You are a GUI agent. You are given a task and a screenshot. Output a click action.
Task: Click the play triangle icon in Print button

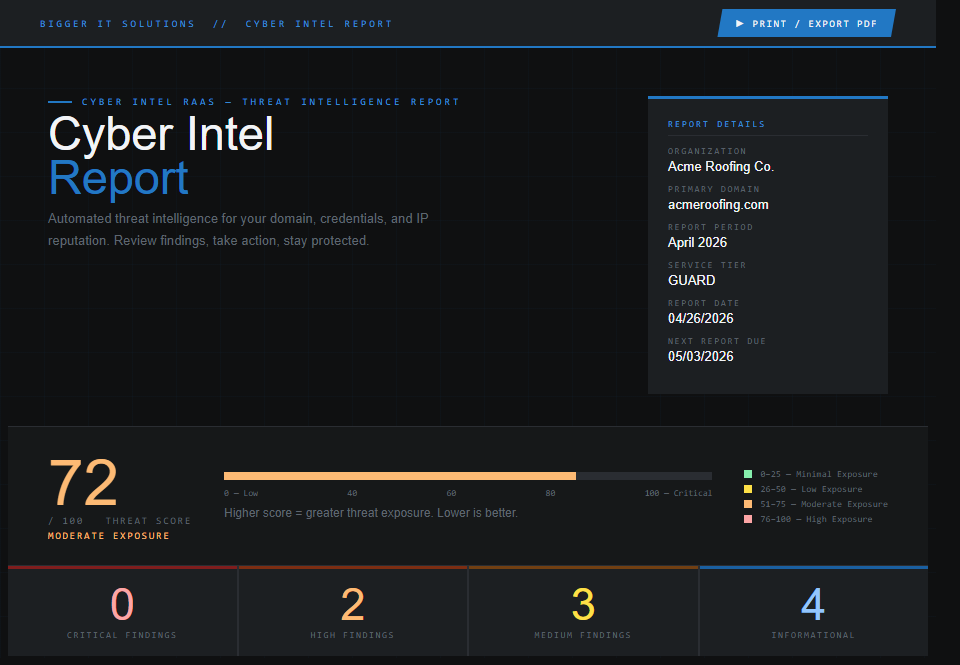[x=740, y=23]
